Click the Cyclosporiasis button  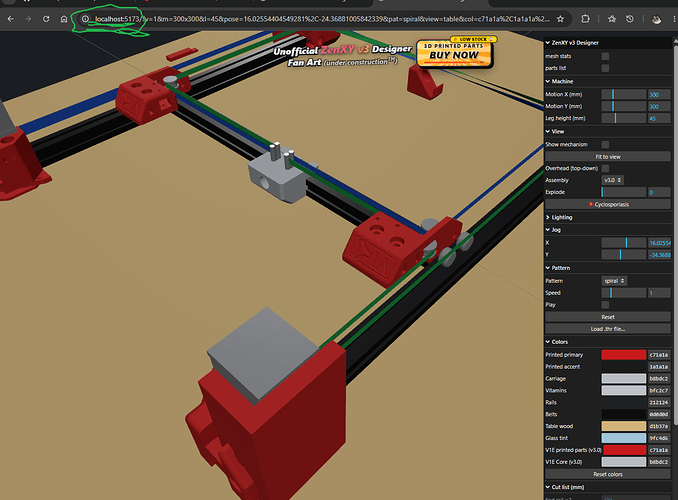[x=608, y=204]
